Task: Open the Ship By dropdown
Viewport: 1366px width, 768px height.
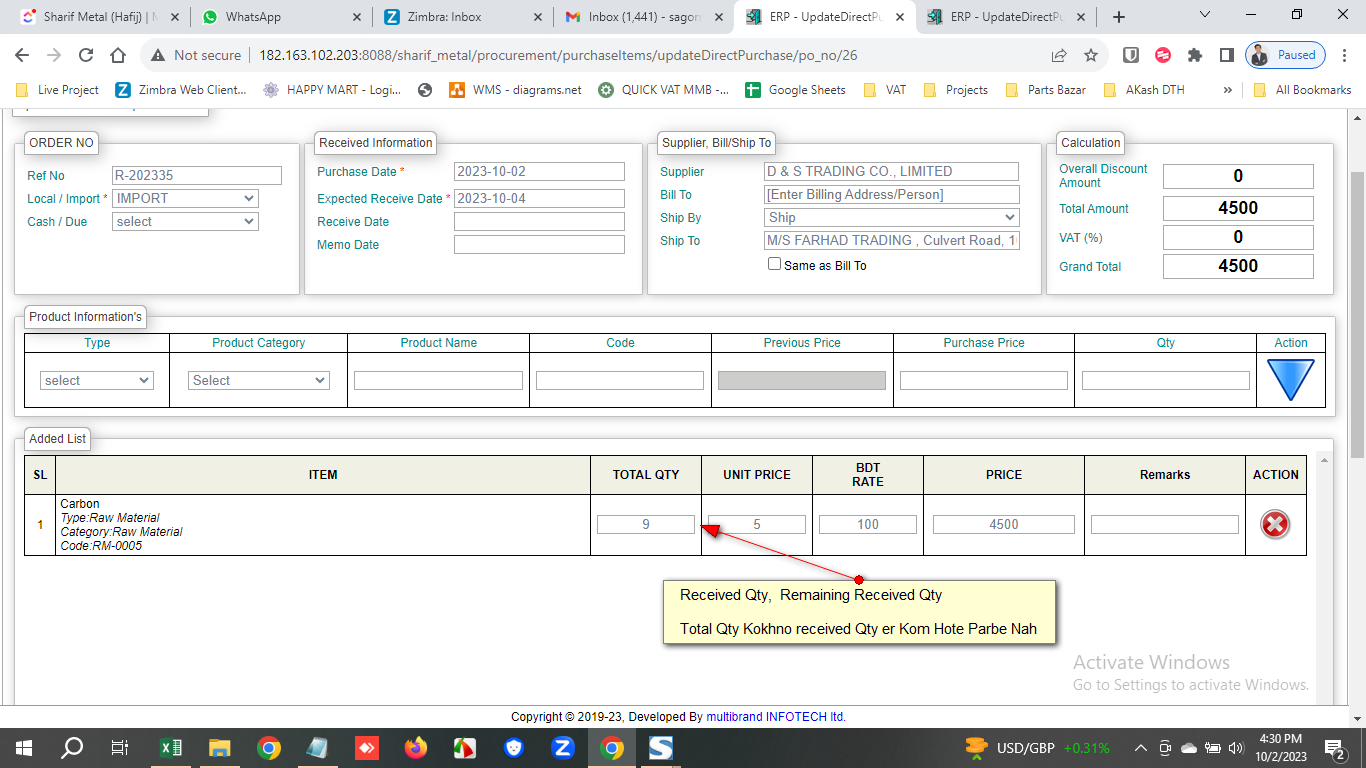Action: [x=891, y=217]
